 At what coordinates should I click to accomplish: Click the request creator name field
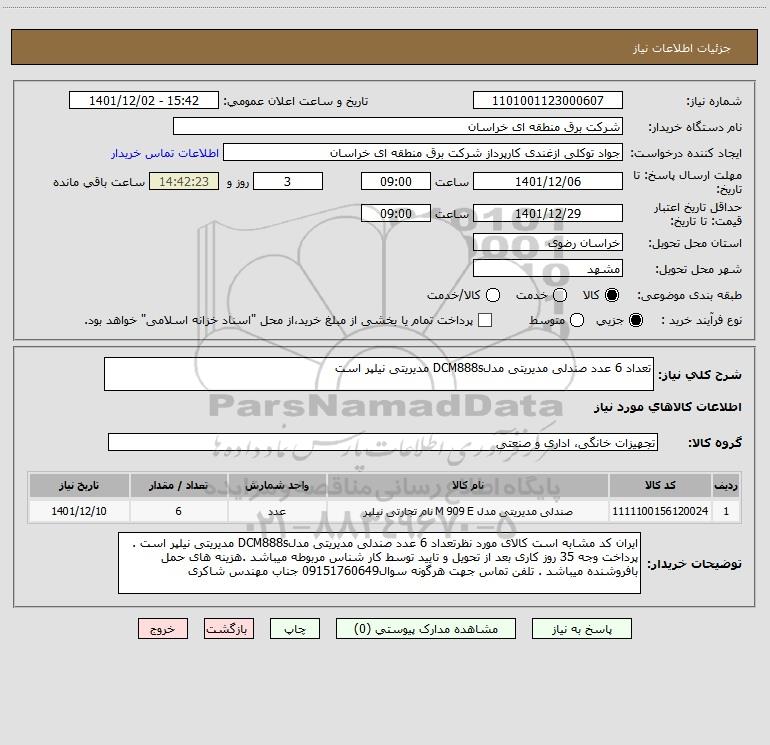423,152
